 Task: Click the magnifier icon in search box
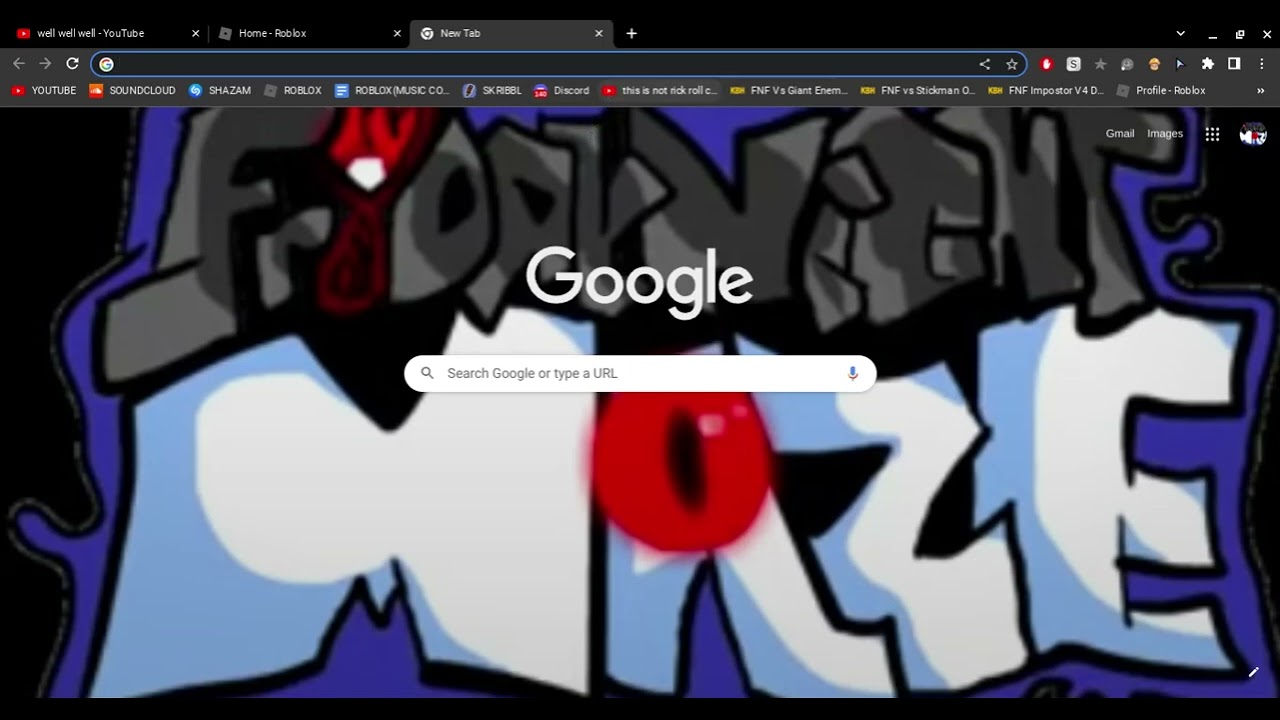[427, 373]
